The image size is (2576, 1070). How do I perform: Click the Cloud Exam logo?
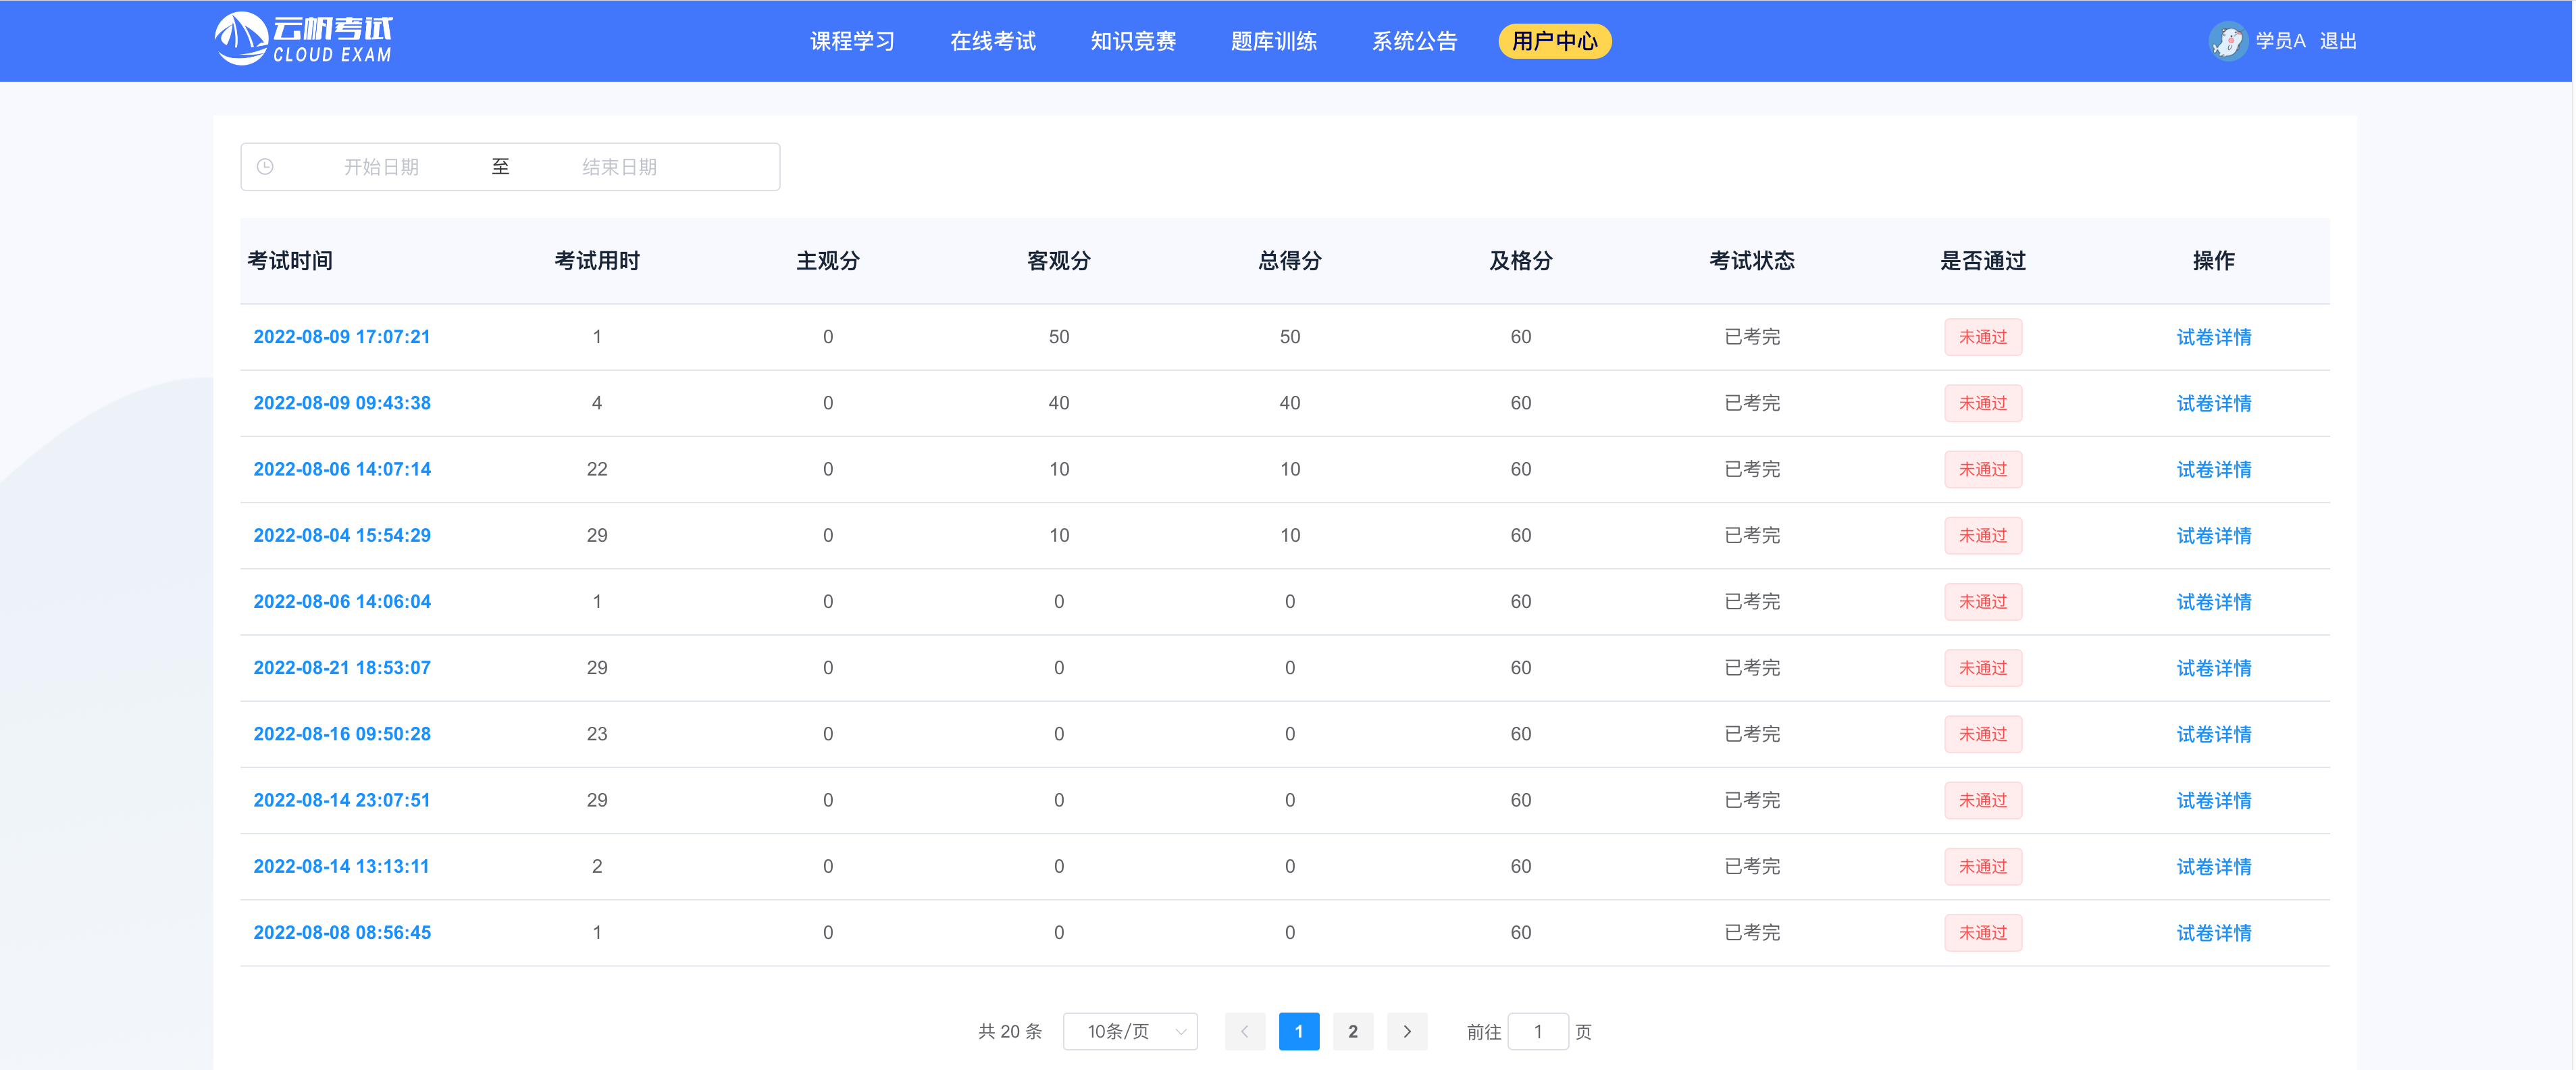click(304, 39)
